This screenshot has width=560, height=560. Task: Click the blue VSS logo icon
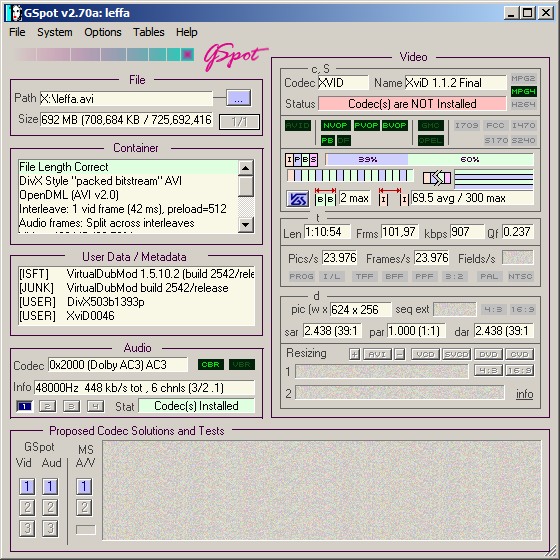(x=298, y=199)
